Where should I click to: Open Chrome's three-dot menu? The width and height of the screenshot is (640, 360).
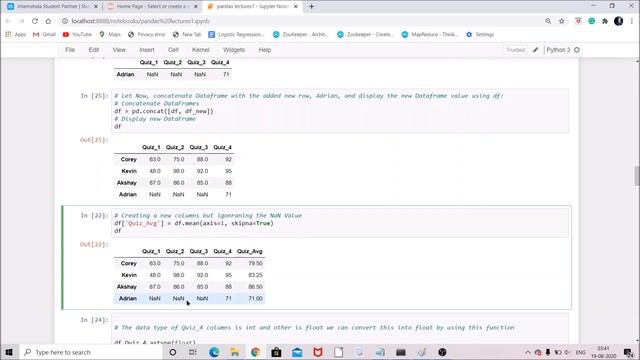click(x=631, y=21)
